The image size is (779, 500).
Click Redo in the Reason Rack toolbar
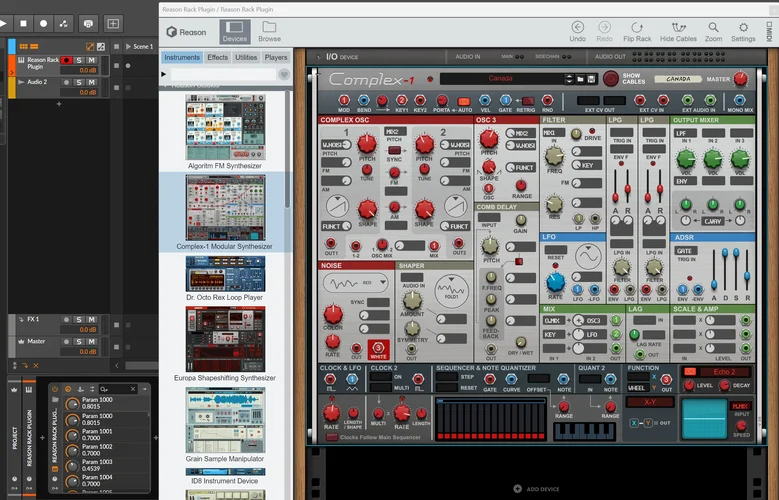pyautogui.click(x=604, y=32)
